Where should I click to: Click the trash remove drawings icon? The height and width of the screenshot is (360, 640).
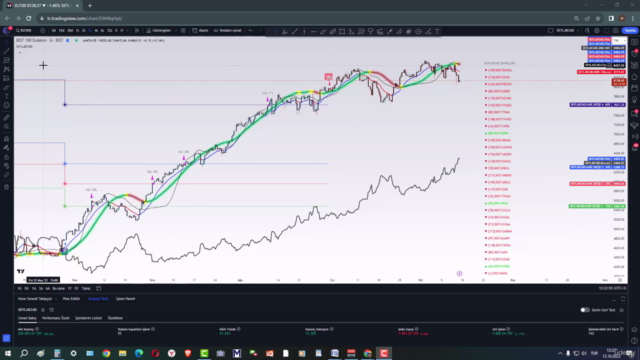6,187
